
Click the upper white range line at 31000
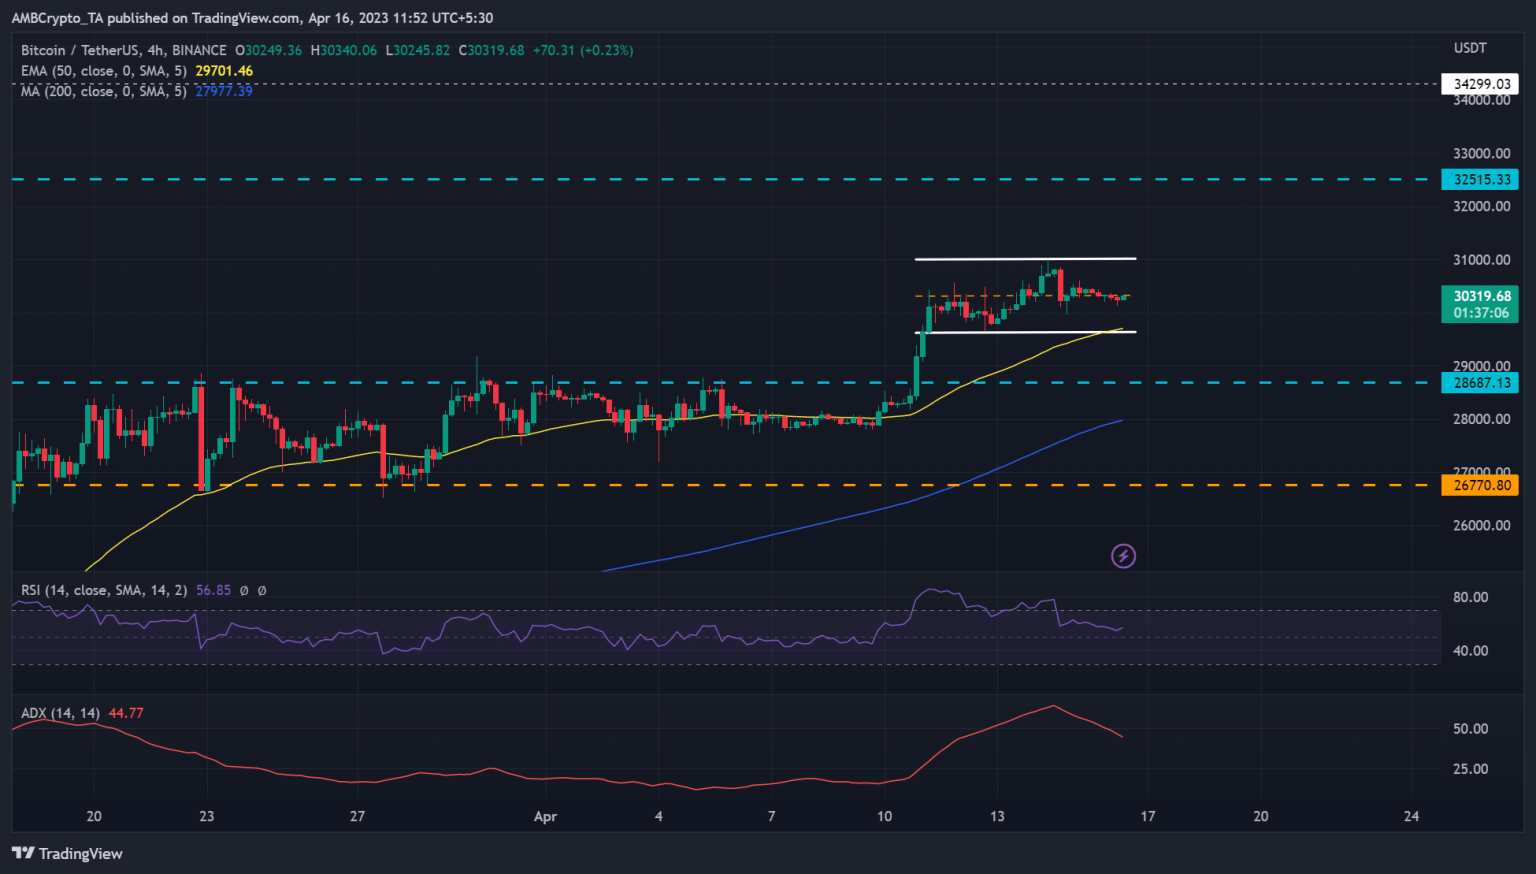tap(1024, 259)
